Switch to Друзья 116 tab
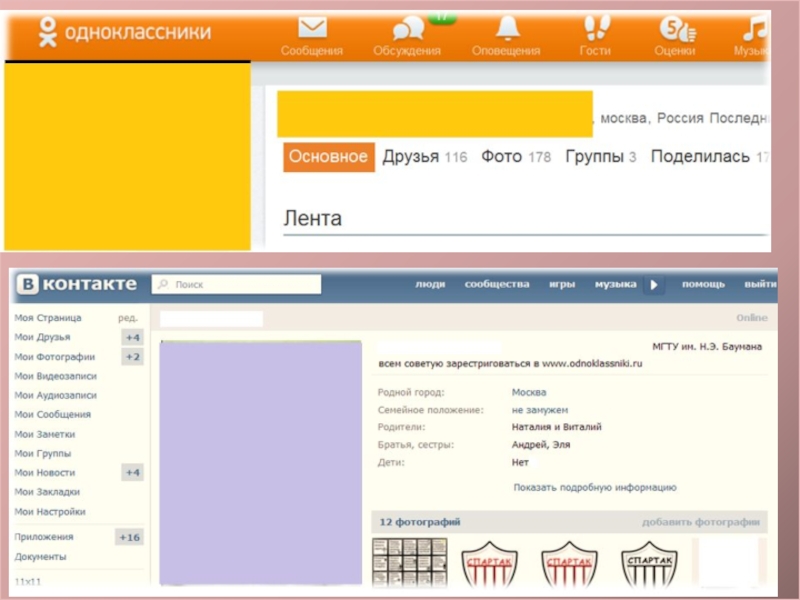Image resolution: width=800 pixels, height=600 pixels. click(424, 157)
